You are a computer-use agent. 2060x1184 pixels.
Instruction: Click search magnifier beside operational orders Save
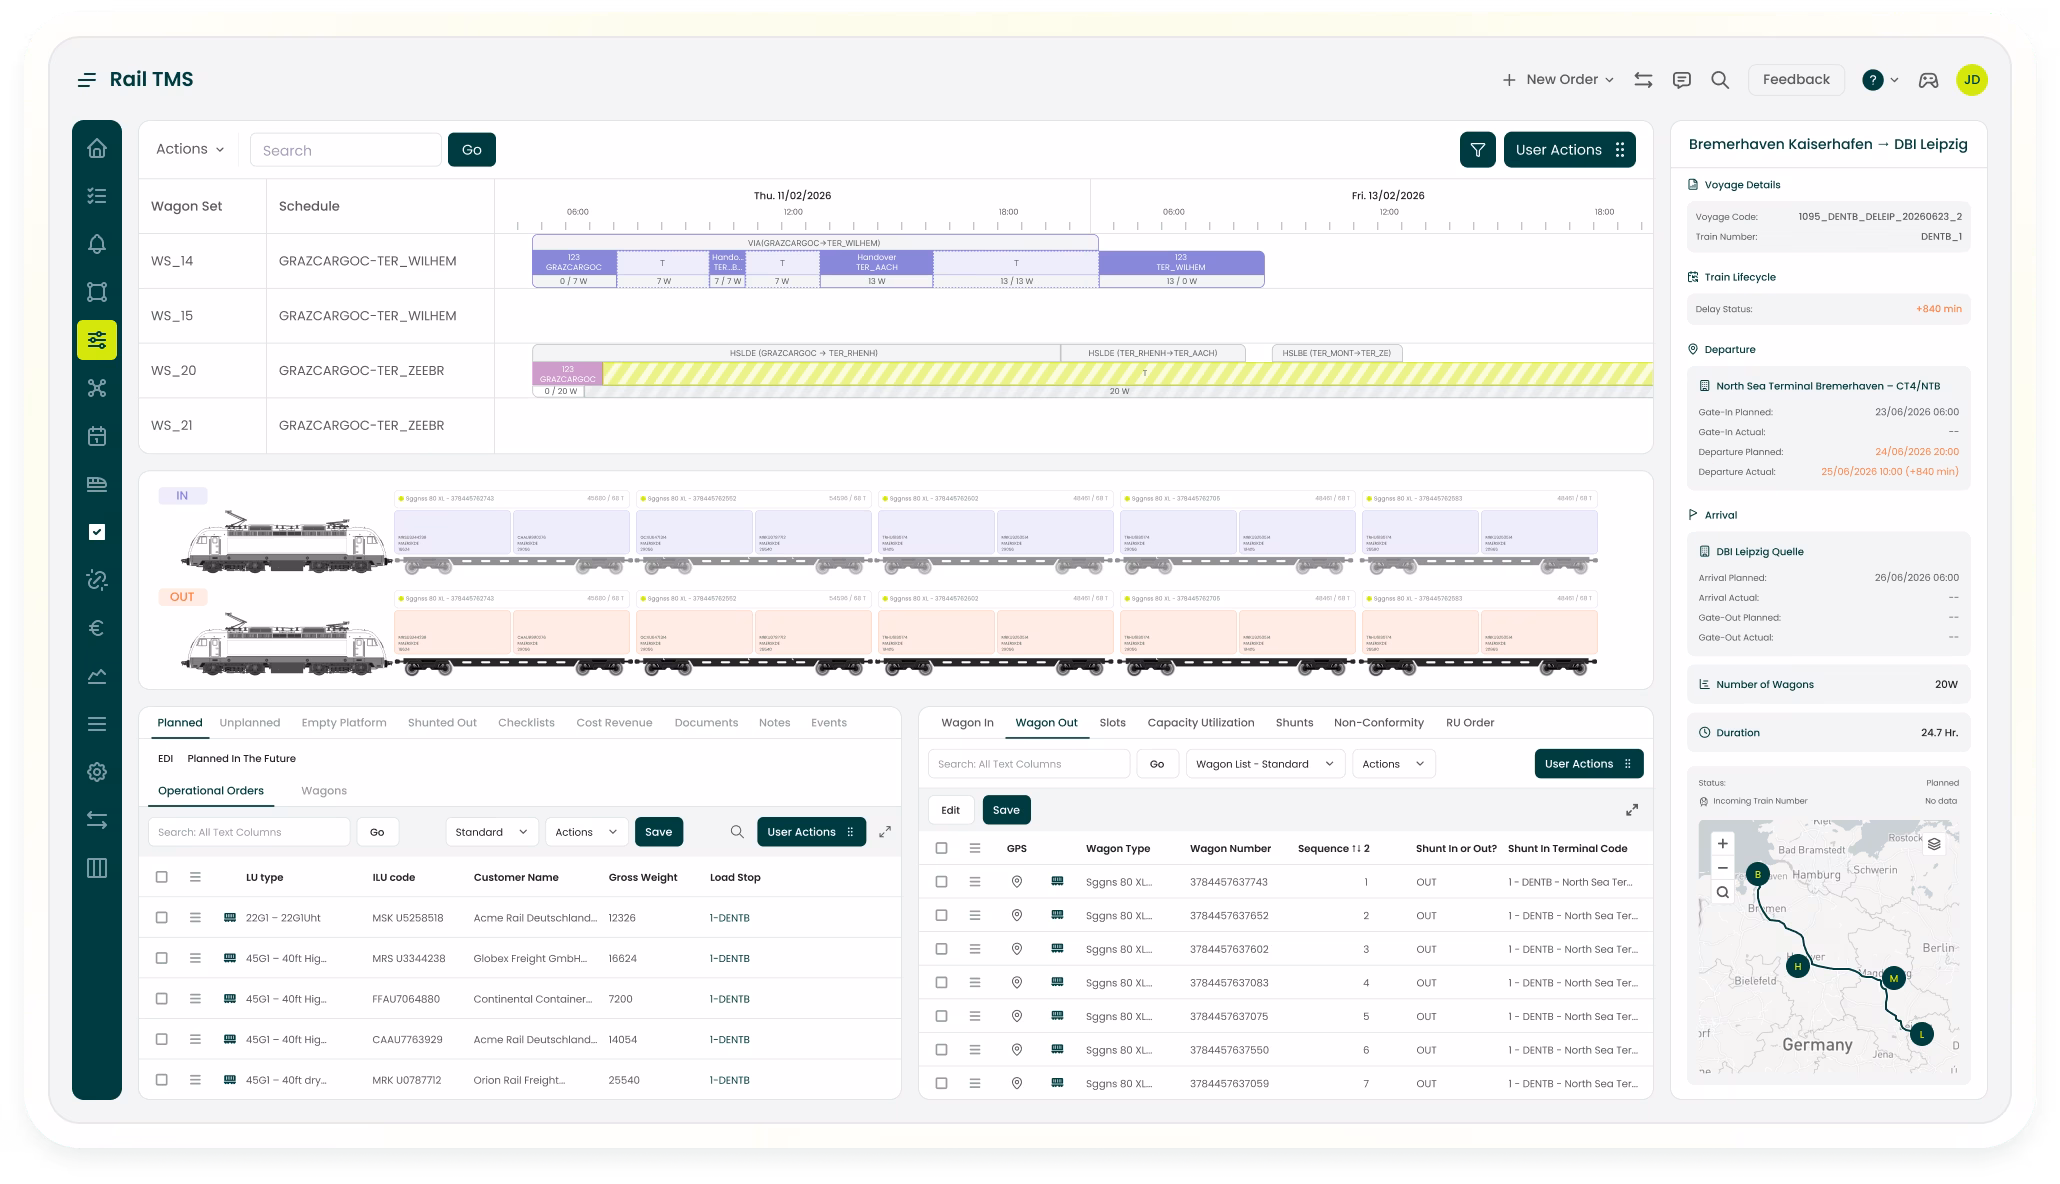coord(737,832)
